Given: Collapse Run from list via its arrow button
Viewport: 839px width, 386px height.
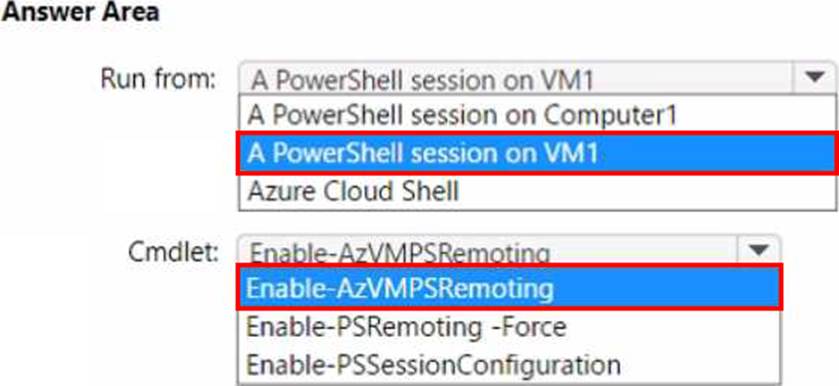Looking at the screenshot, I should [814, 79].
